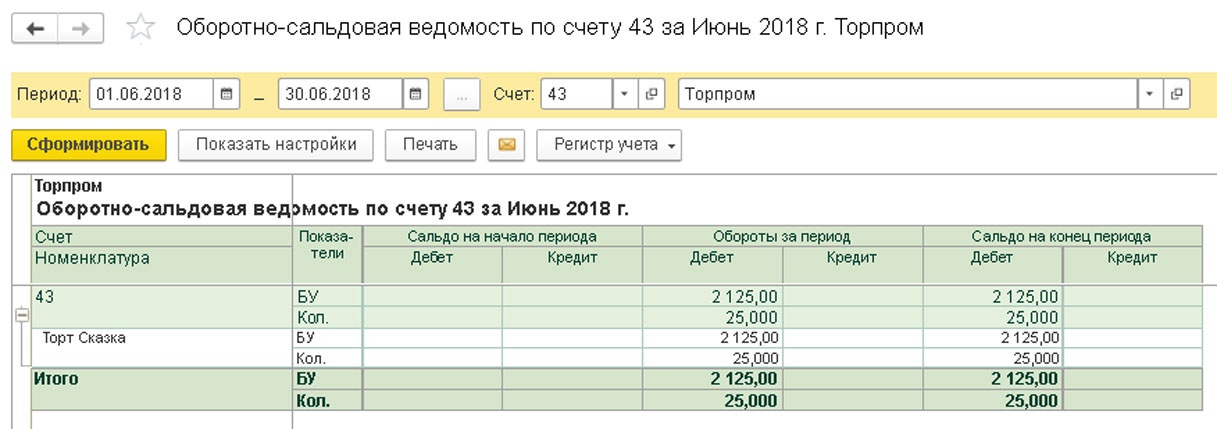Open calendar for end date 30.06.2018
Viewport: 1217px width, 429px height.
(x=416, y=94)
